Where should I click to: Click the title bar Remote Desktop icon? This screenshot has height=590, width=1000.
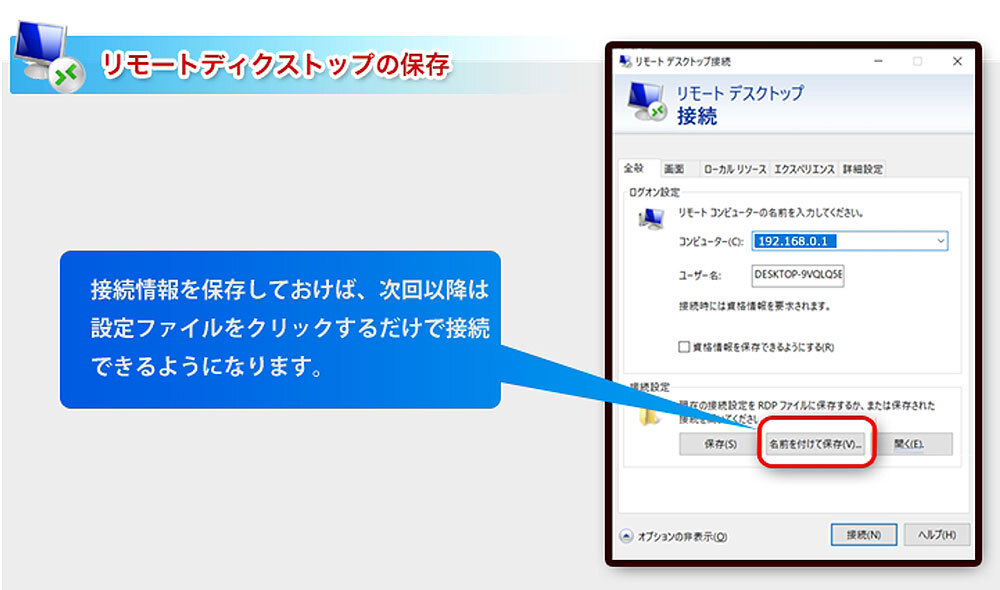tap(626, 61)
